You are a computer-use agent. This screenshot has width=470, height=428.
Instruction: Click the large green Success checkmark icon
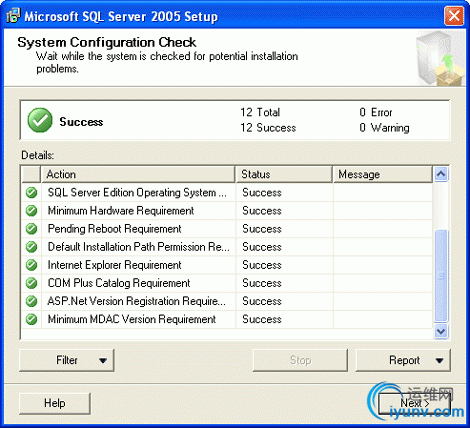pyautogui.click(x=40, y=120)
